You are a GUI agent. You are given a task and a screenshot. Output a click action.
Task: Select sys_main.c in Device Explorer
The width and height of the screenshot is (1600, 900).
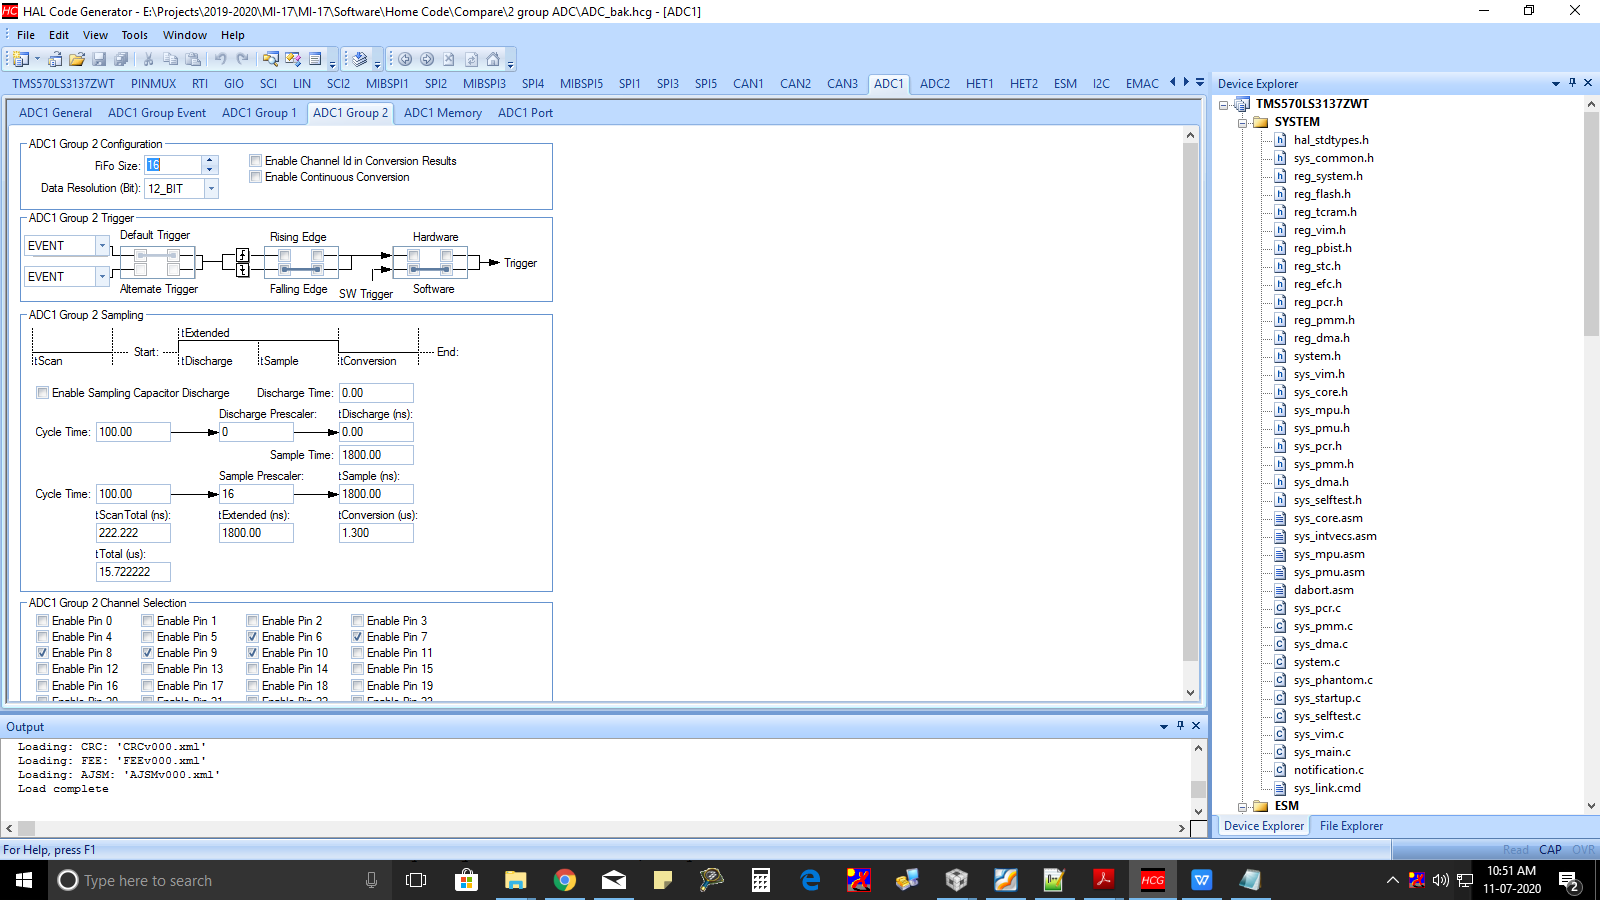tap(1322, 752)
